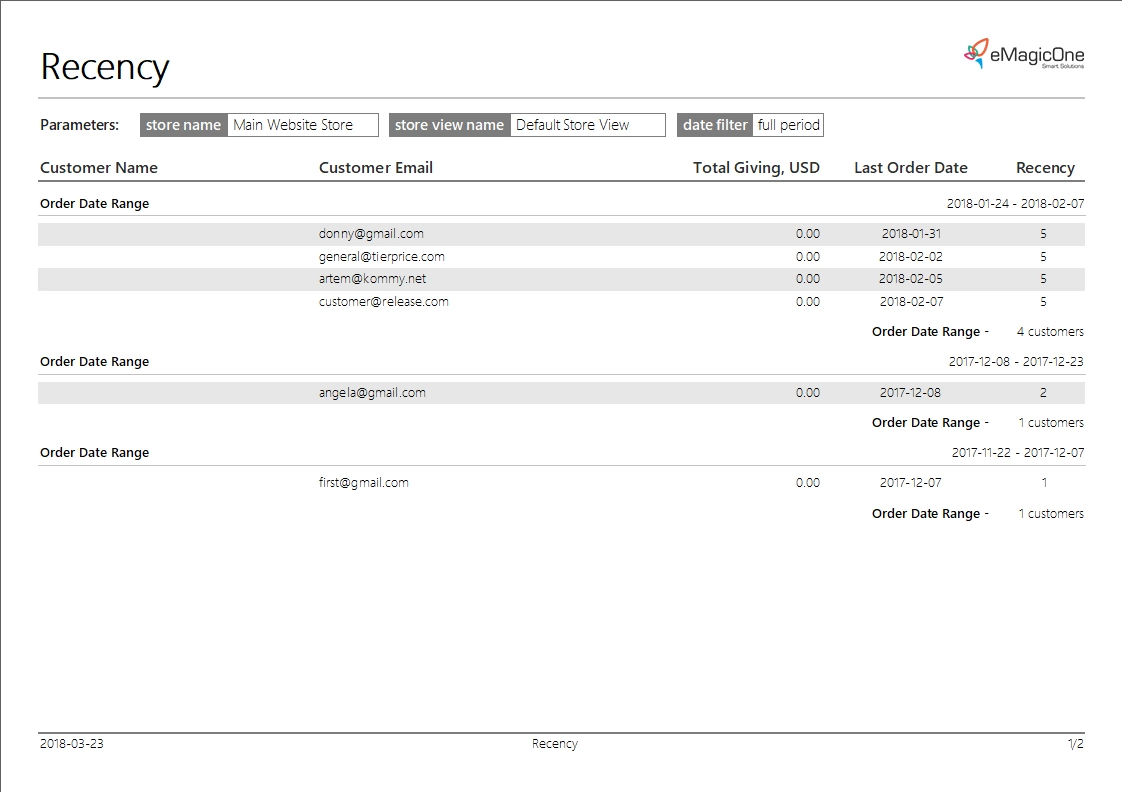This screenshot has width=1122, height=792.
Task: Click the 4 customers summary
Action: click(x=1050, y=332)
